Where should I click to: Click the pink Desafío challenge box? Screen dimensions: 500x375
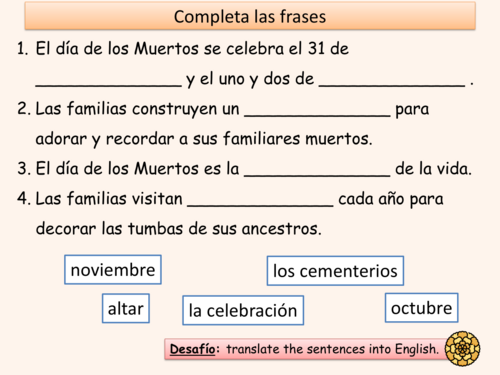tap(307, 349)
